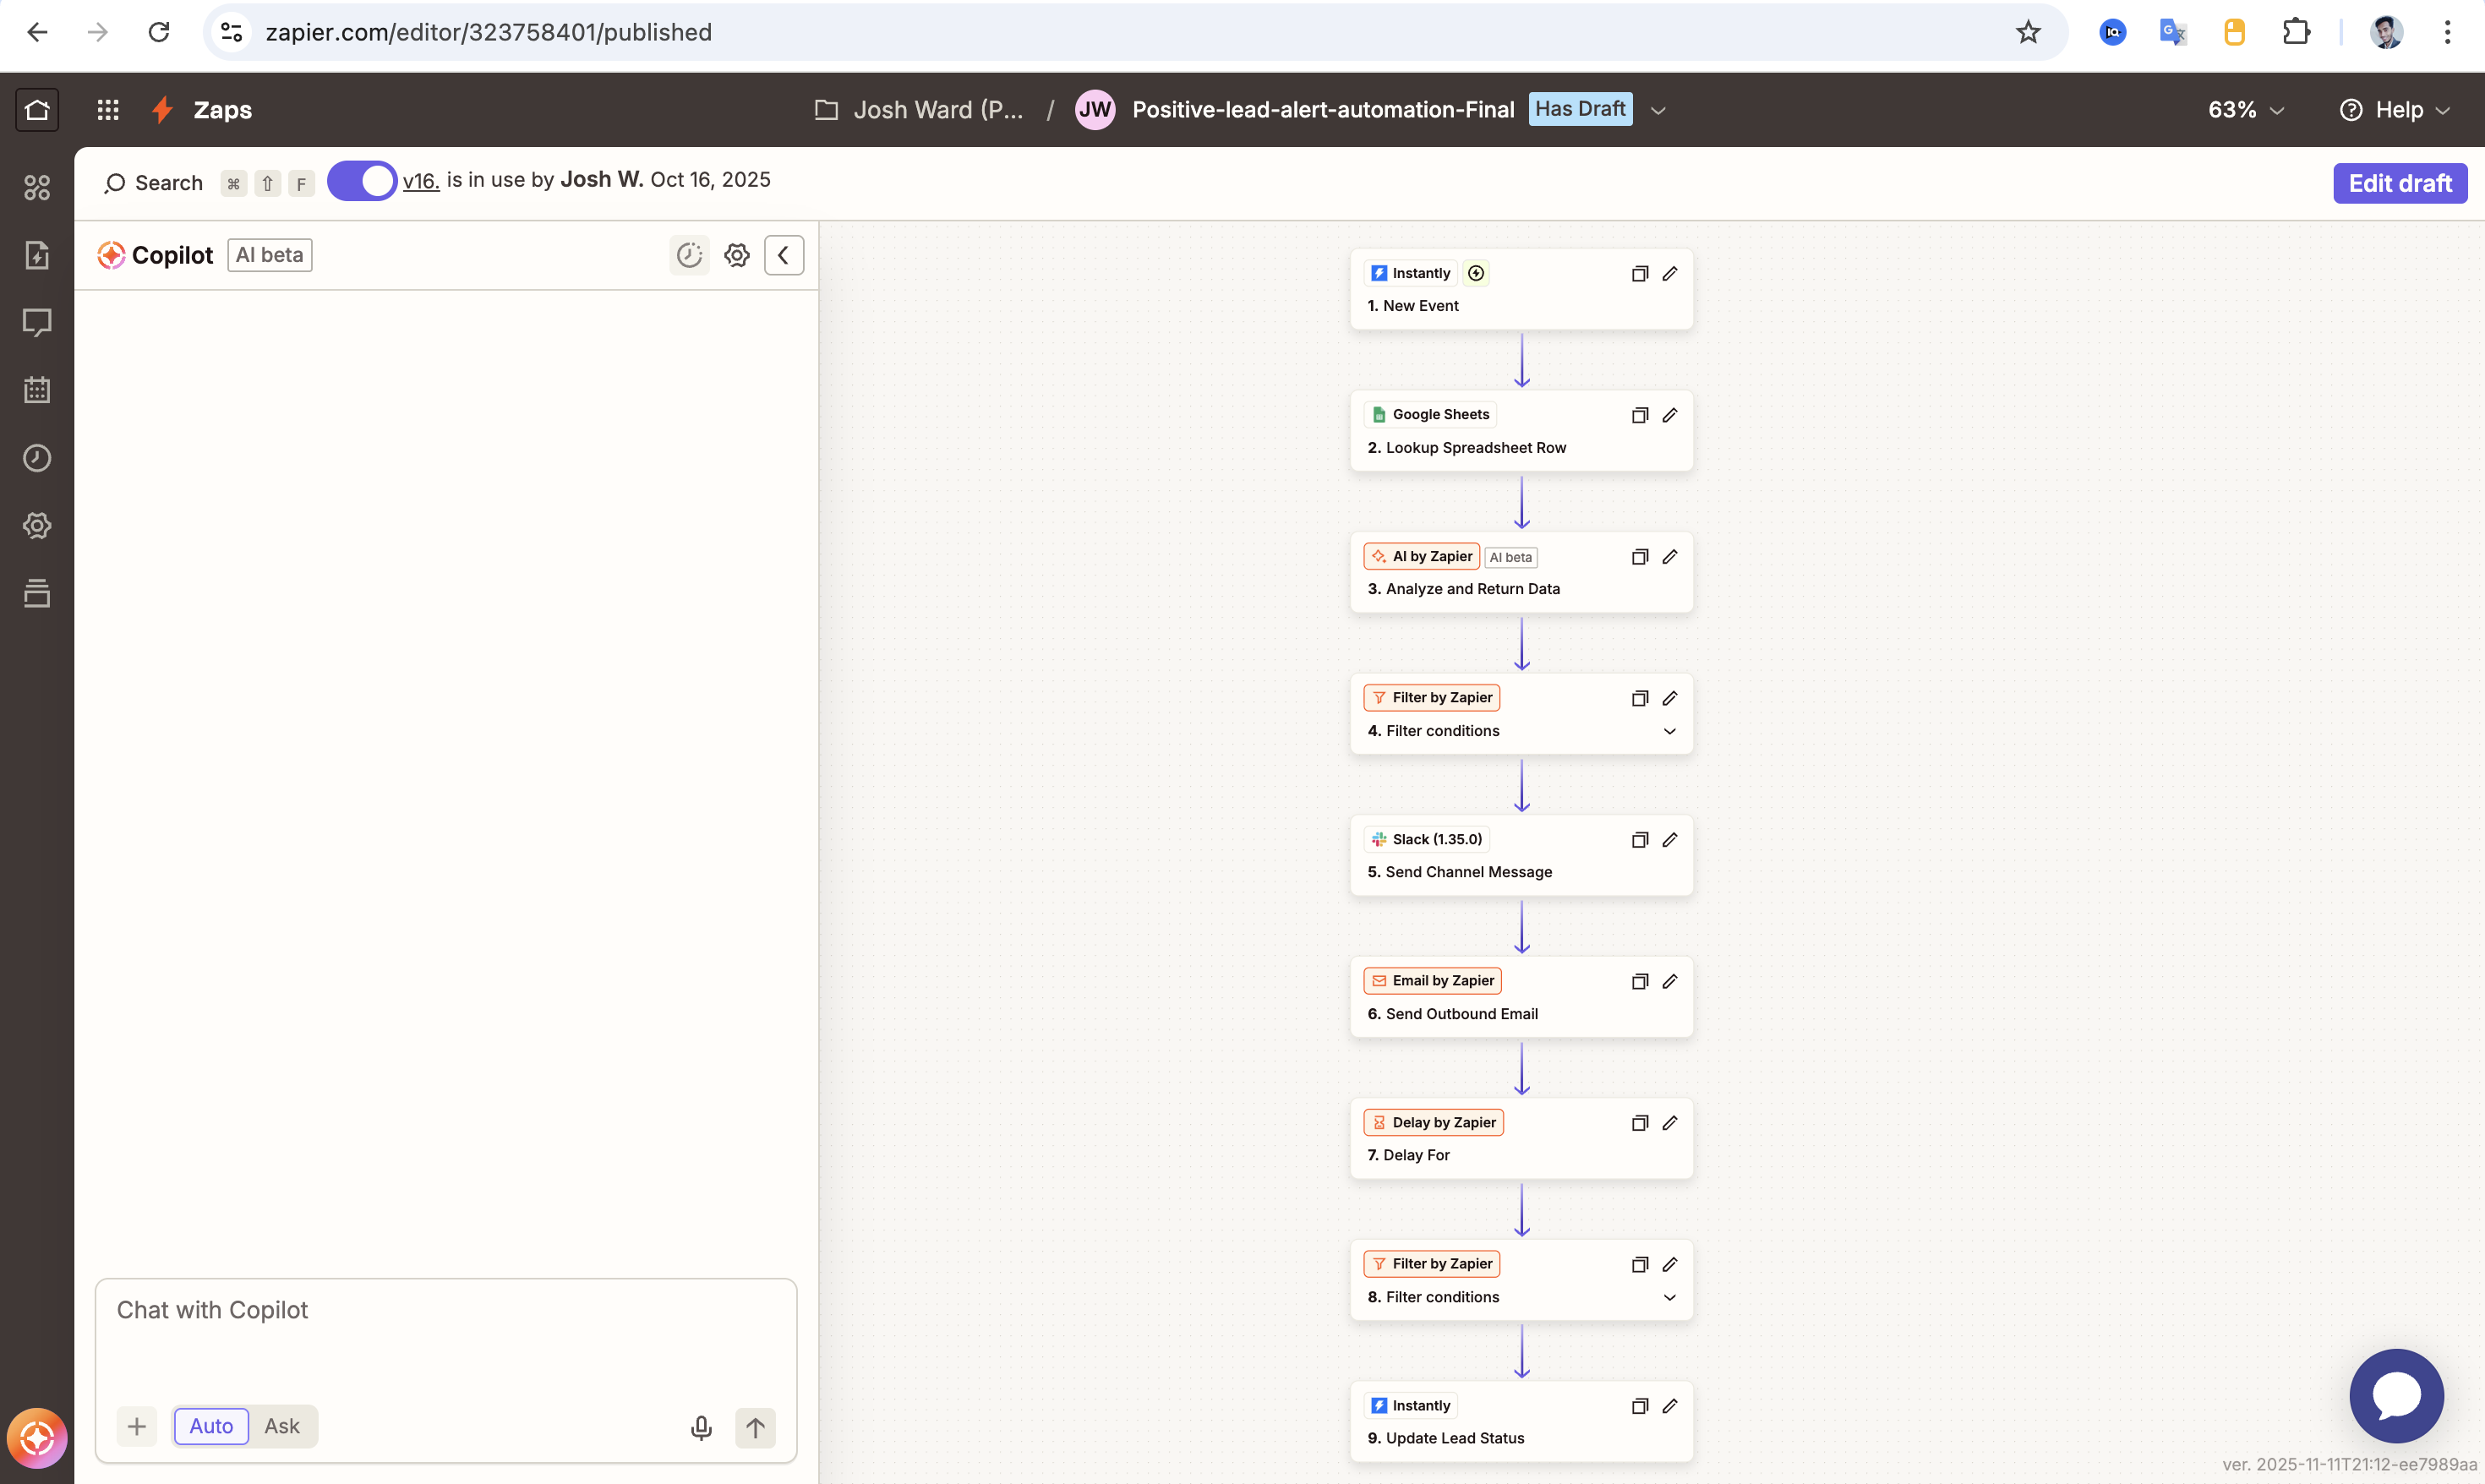Open the calendar icon in the sidebar
The height and width of the screenshot is (1484, 2485).
coord(37,390)
